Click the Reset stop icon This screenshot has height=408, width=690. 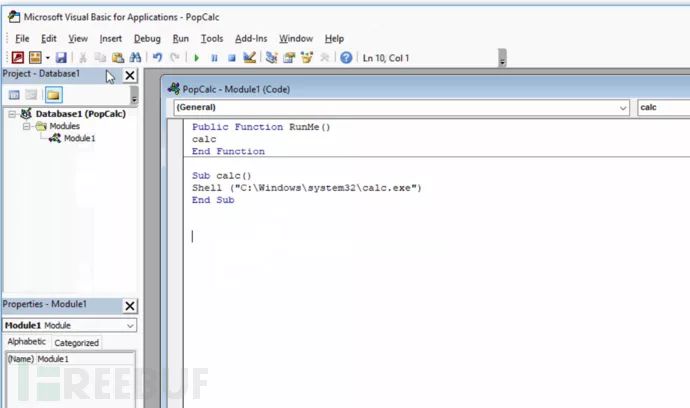(232, 58)
